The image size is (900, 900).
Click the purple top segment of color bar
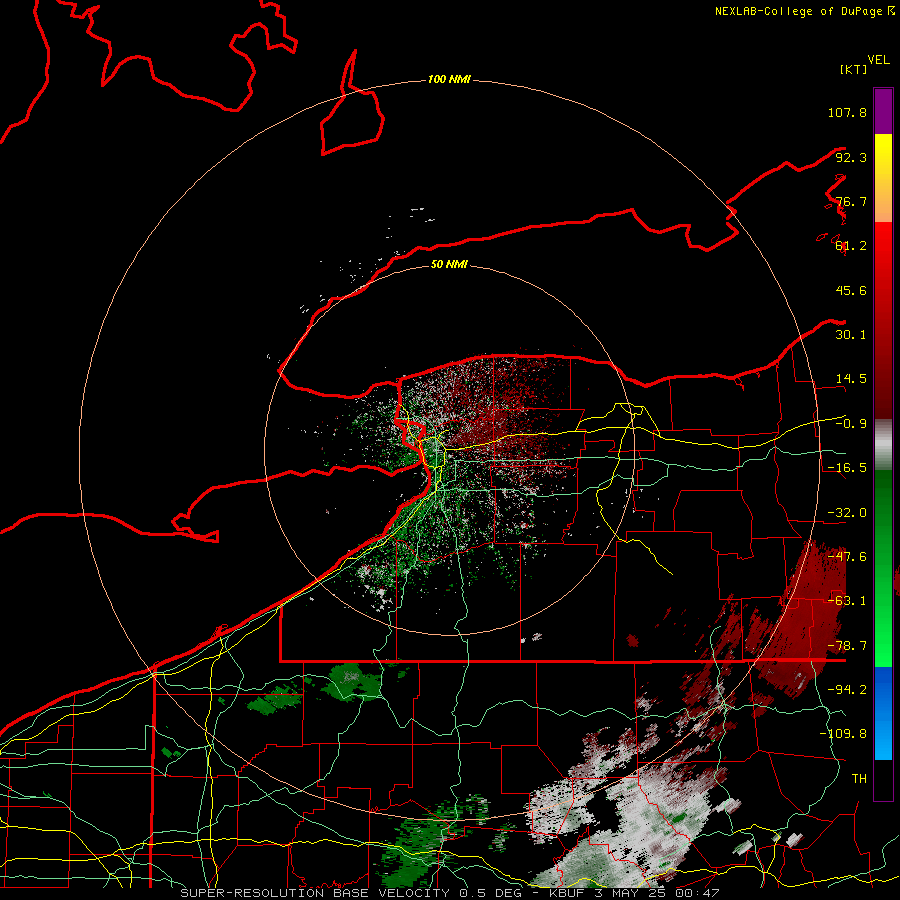pos(883,111)
